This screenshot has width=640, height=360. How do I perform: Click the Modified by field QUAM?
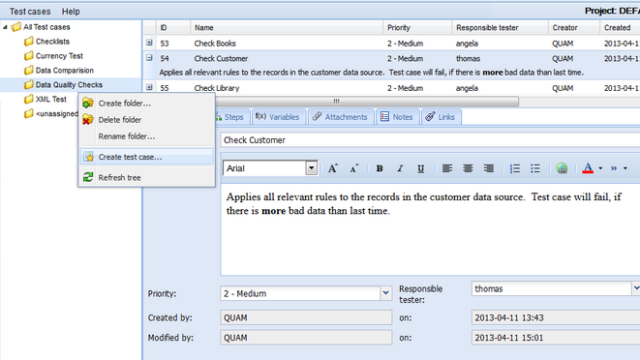pos(306,338)
